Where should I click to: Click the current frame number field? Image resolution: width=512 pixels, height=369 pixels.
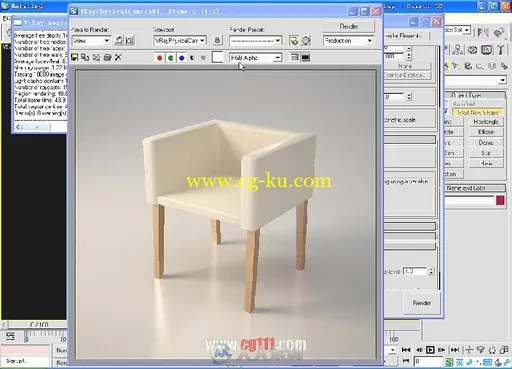(428, 361)
